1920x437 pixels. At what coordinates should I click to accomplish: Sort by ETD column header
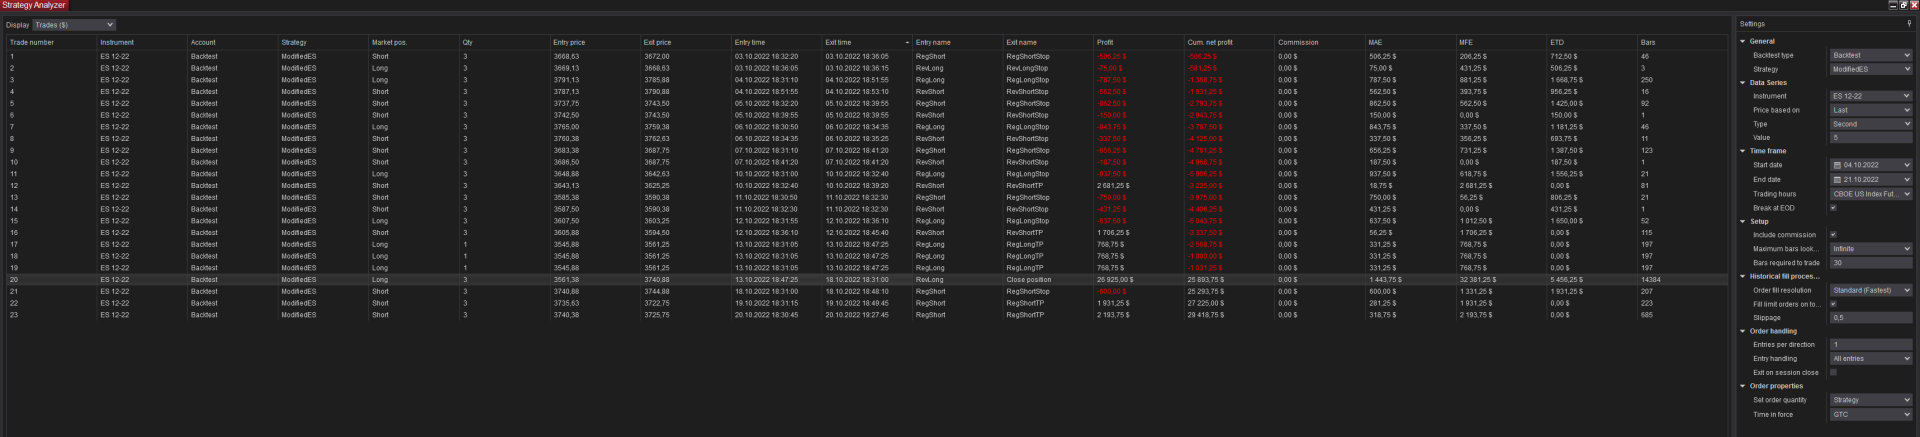tap(1591, 43)
